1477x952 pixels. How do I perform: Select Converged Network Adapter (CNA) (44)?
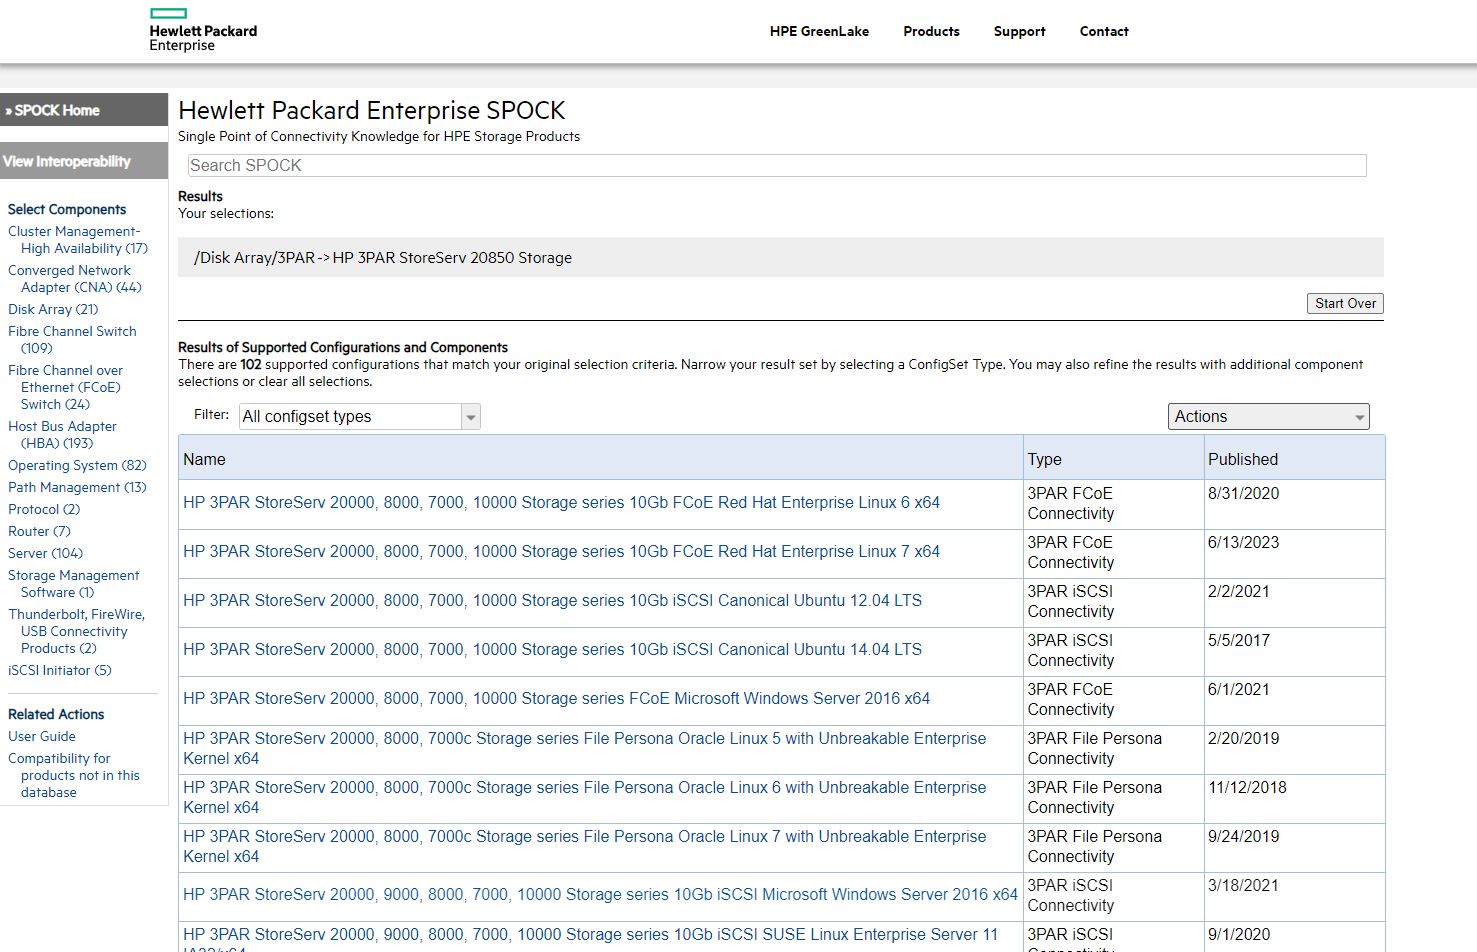(75, 279)
